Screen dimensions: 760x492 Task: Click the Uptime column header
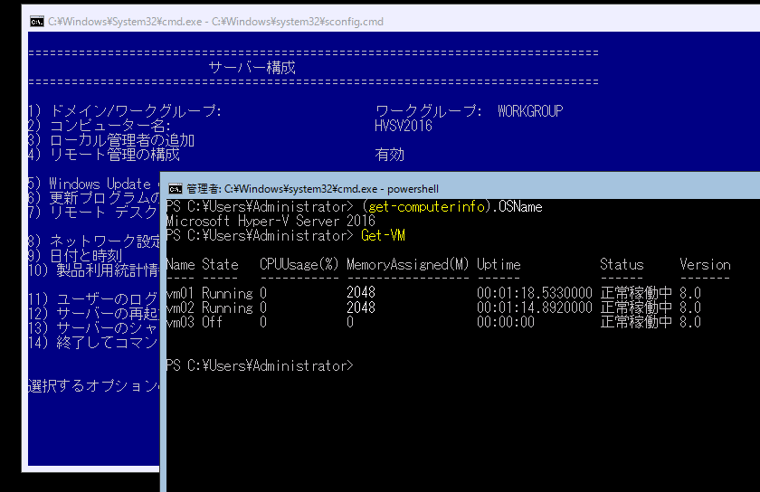click(499, 264)
